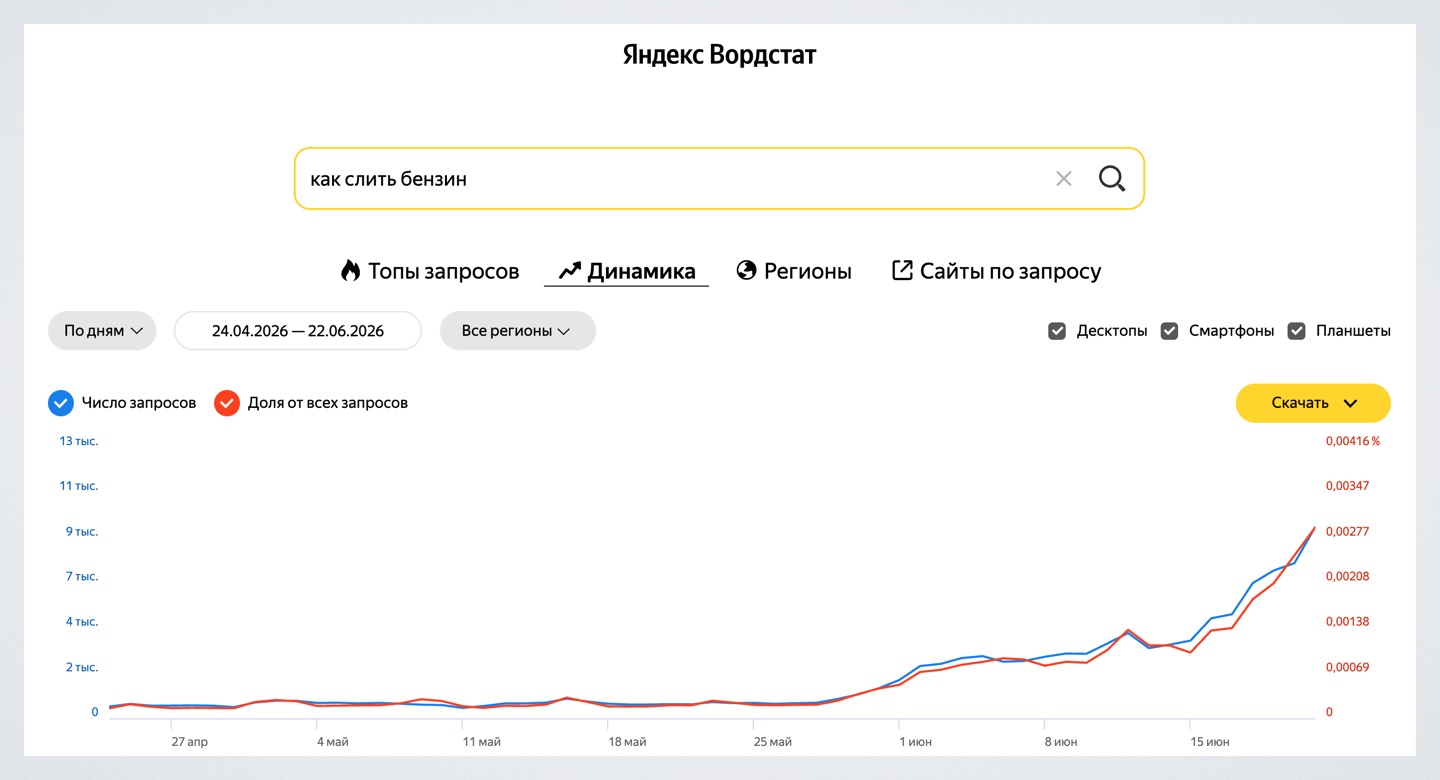Click the 15 июн date label
The width and height of the screenshot is (1440, 780).
click(1210, 742)
